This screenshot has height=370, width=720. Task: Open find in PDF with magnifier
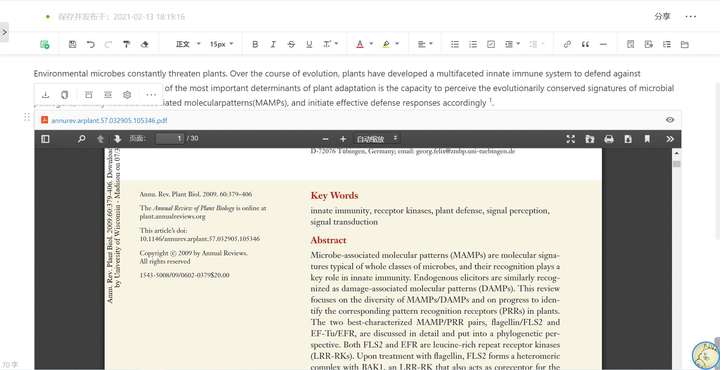[82, 139]
